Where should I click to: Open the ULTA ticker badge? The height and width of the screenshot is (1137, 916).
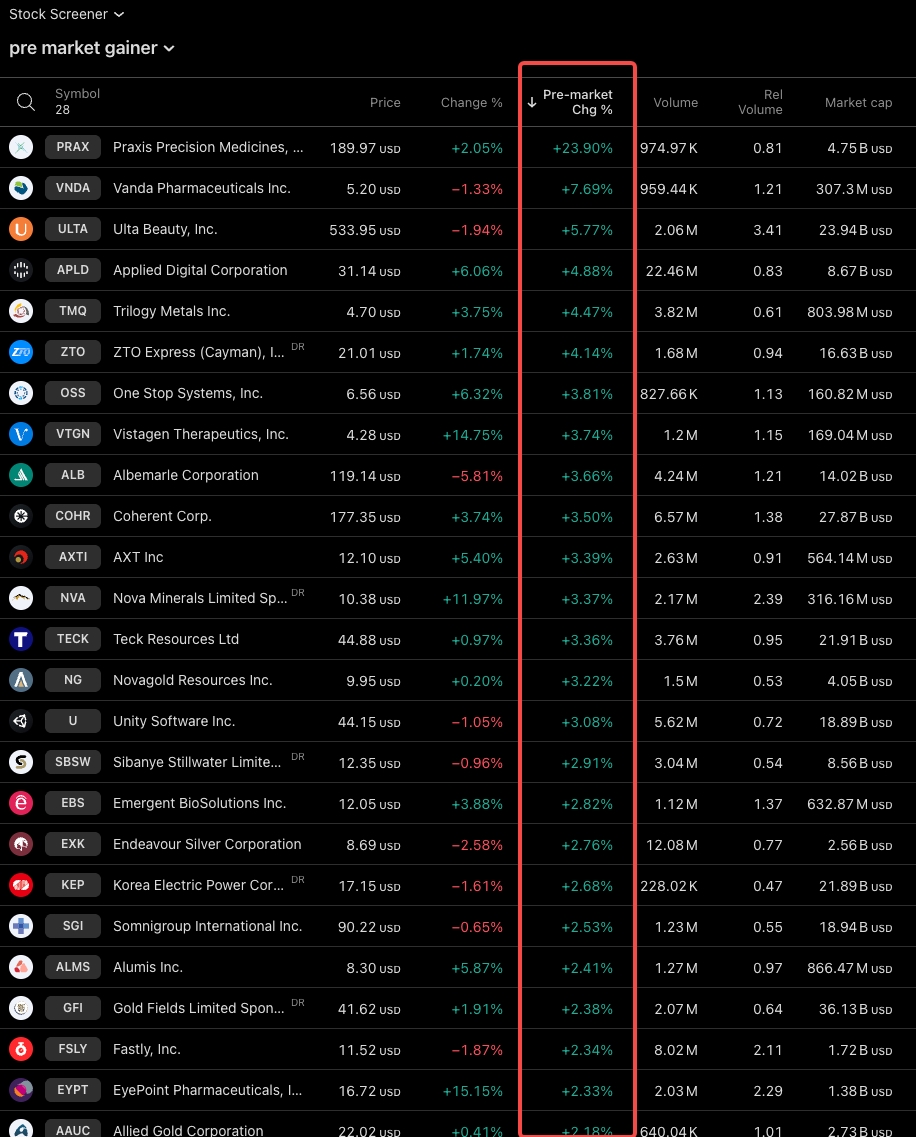coord(73,229)
